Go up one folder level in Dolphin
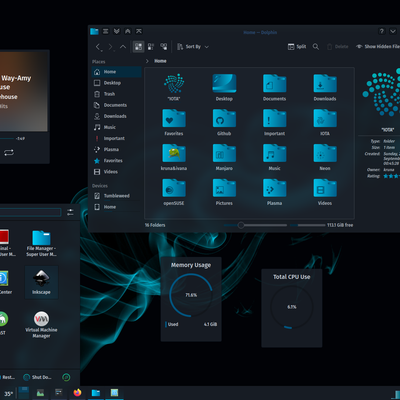 coord(123,47)
